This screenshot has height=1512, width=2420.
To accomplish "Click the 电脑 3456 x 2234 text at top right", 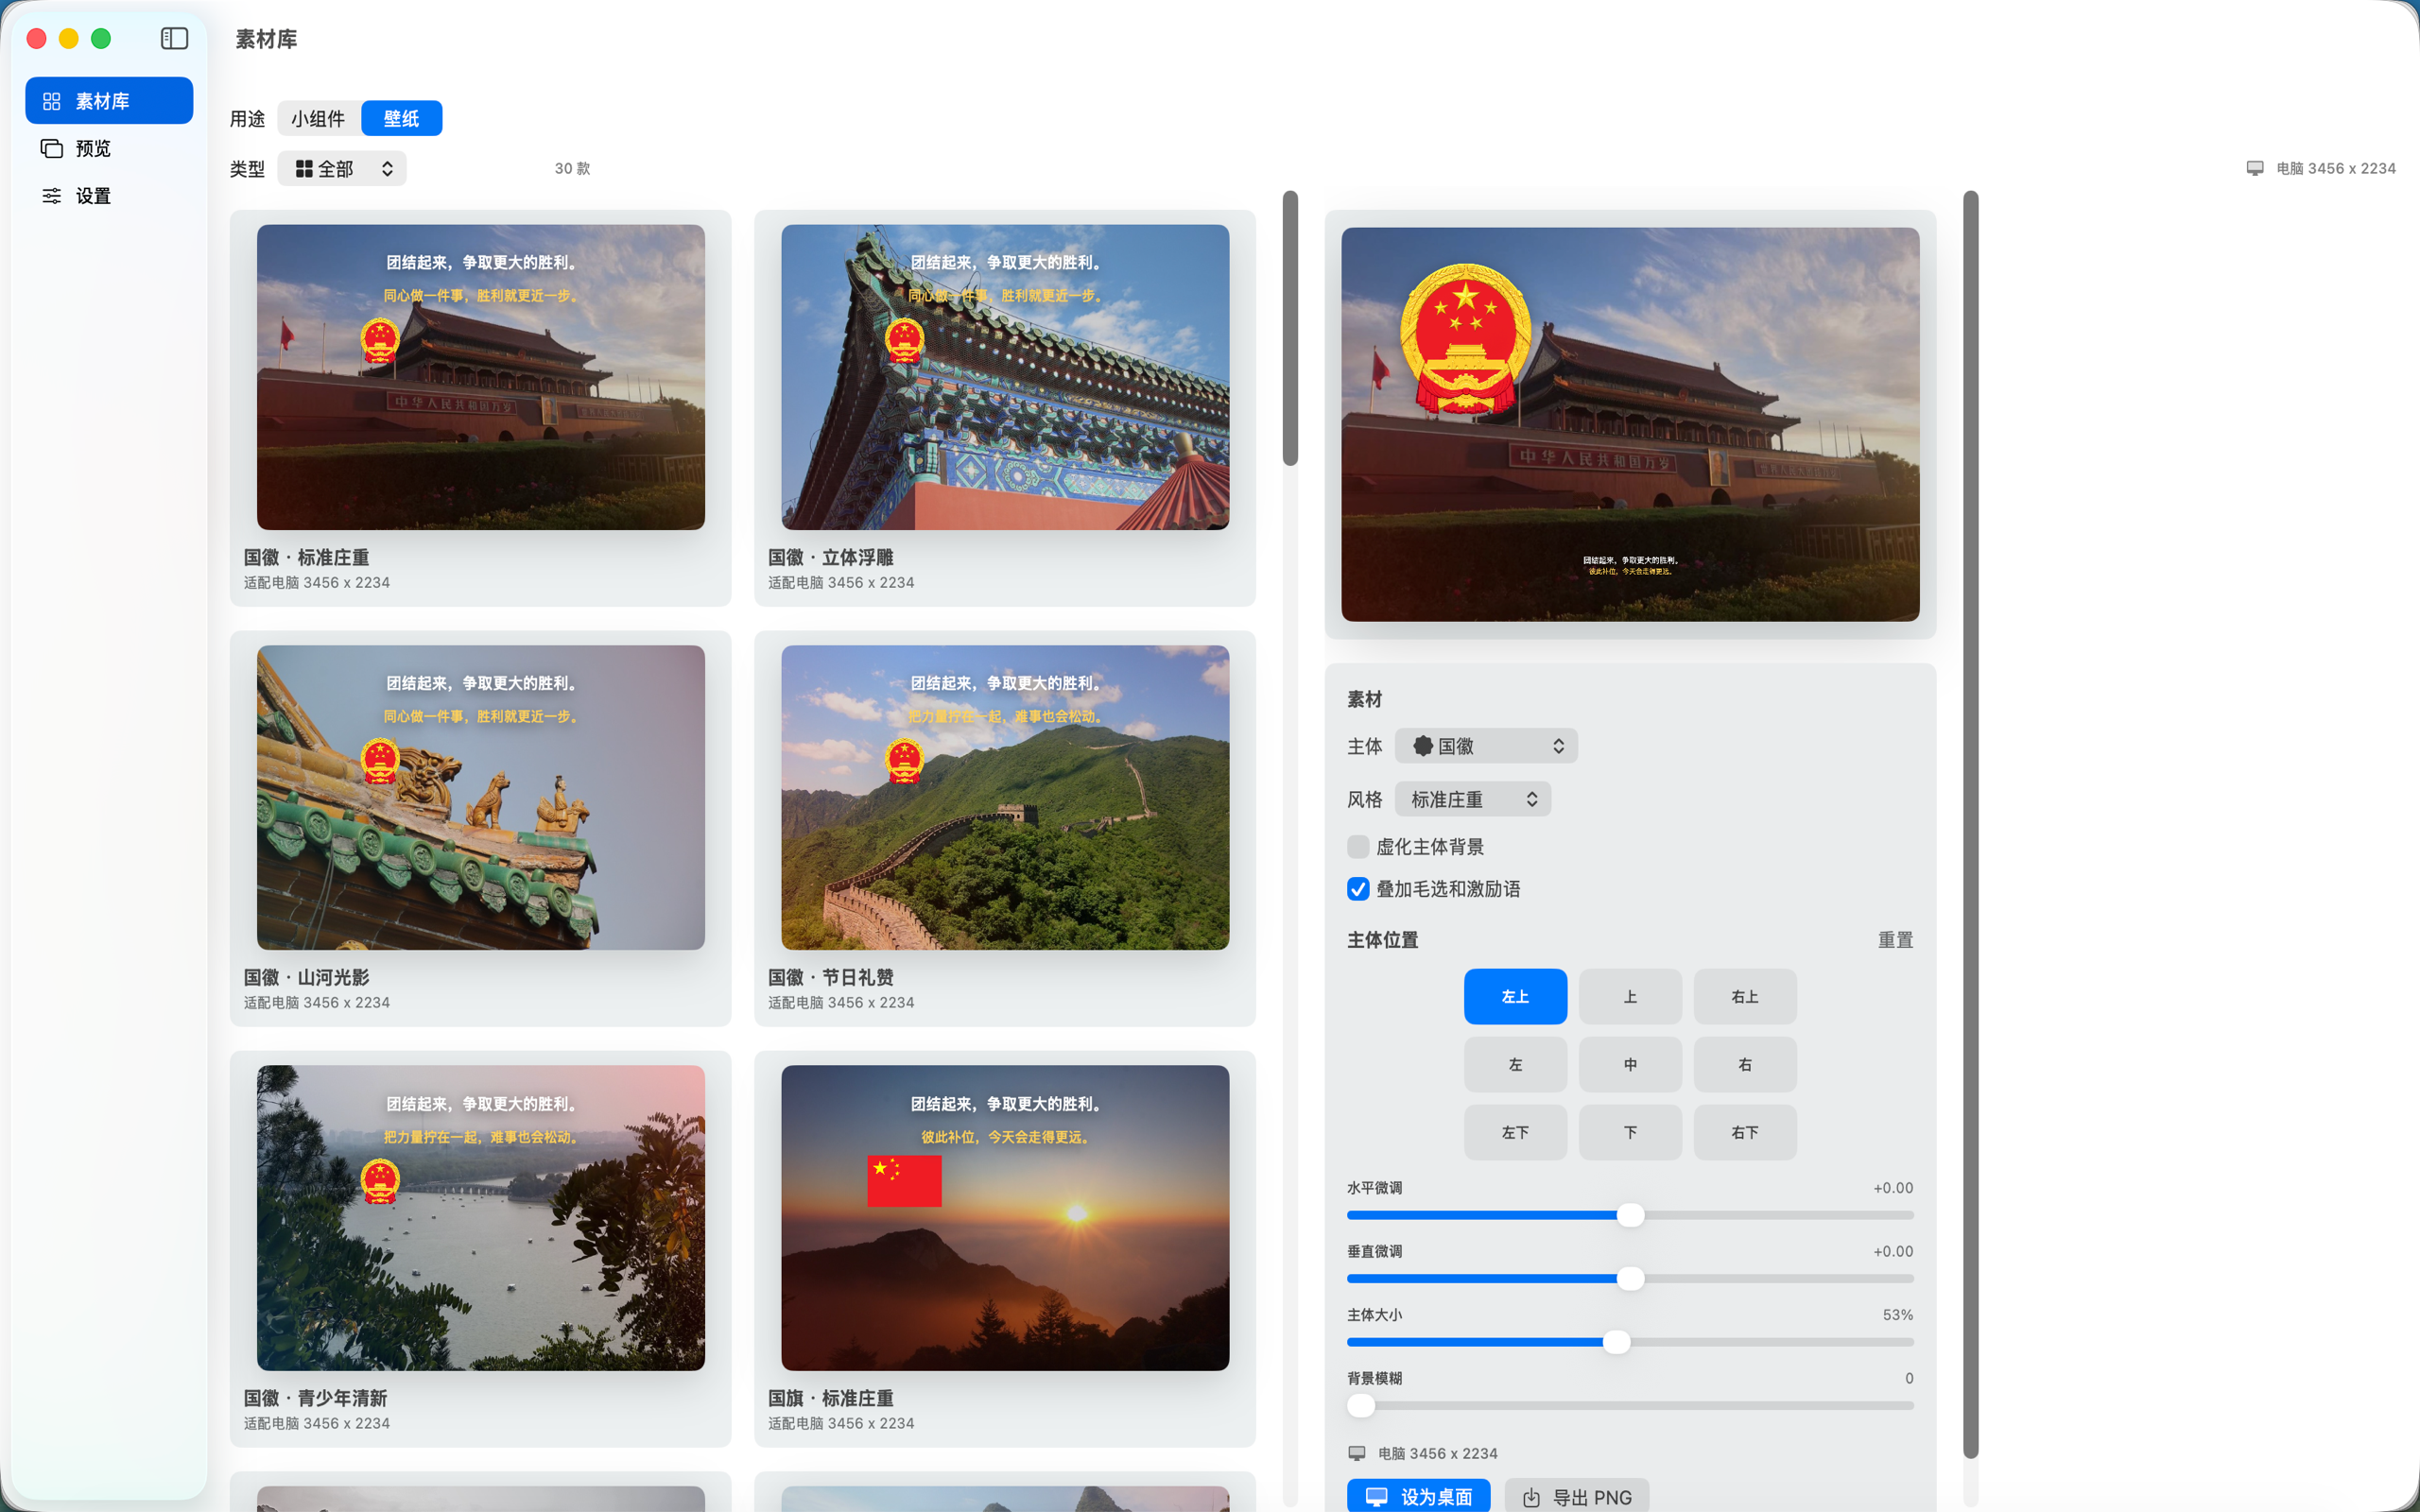I will coord(2336,168).
